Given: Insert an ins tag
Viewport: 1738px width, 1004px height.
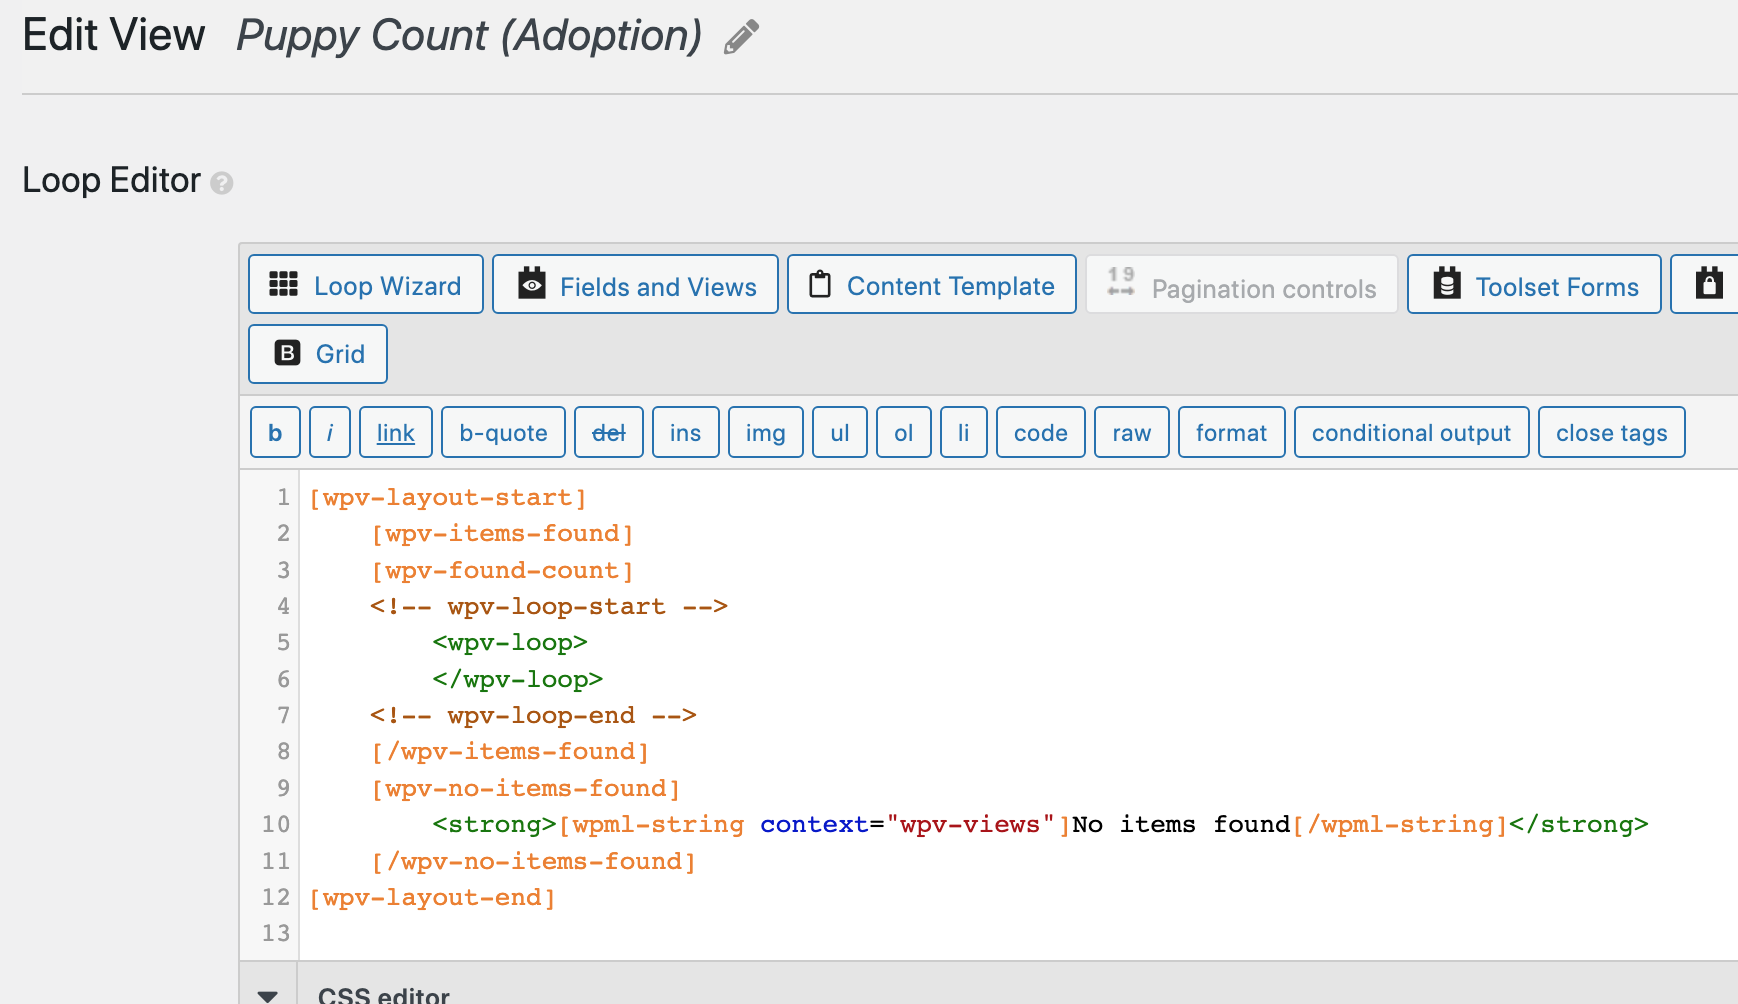Looking at the screenshot, I should tap(686, 432).
